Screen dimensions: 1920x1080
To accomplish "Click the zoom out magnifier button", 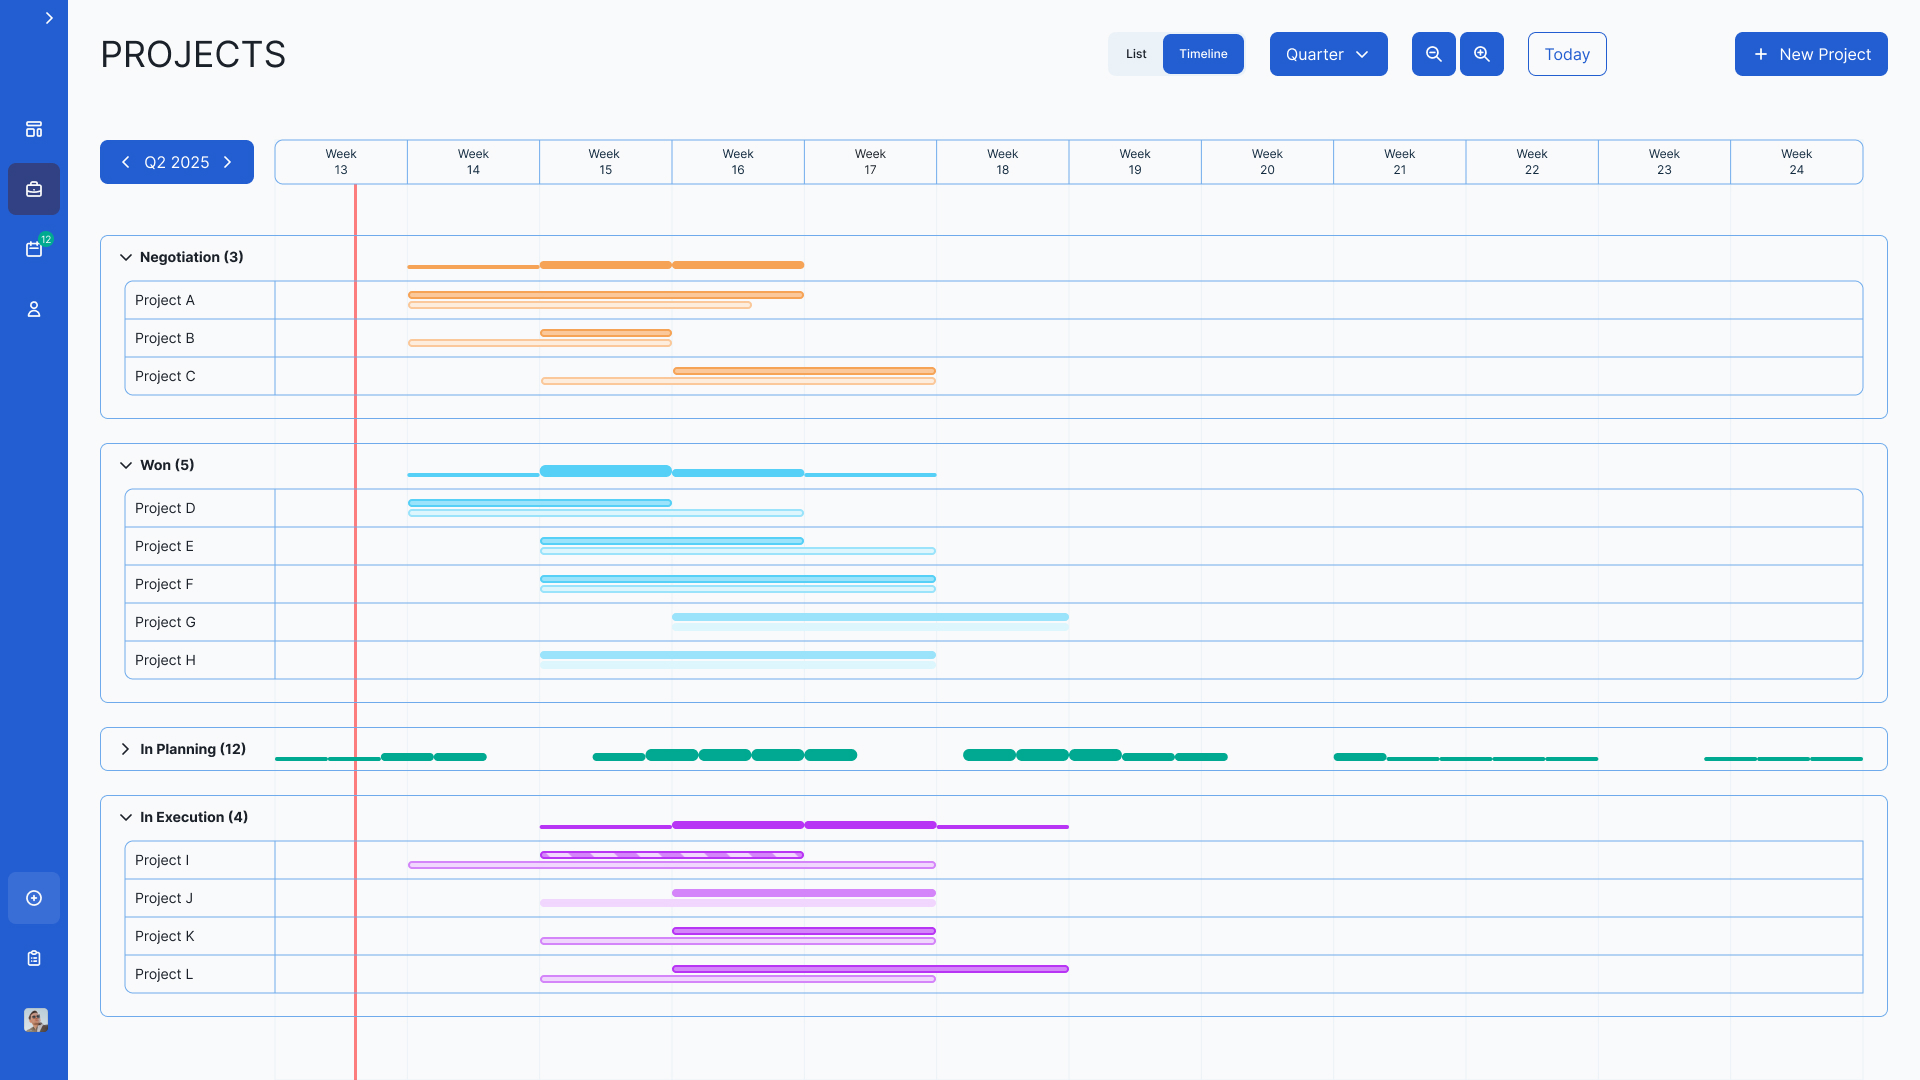I will (1433, 54).
